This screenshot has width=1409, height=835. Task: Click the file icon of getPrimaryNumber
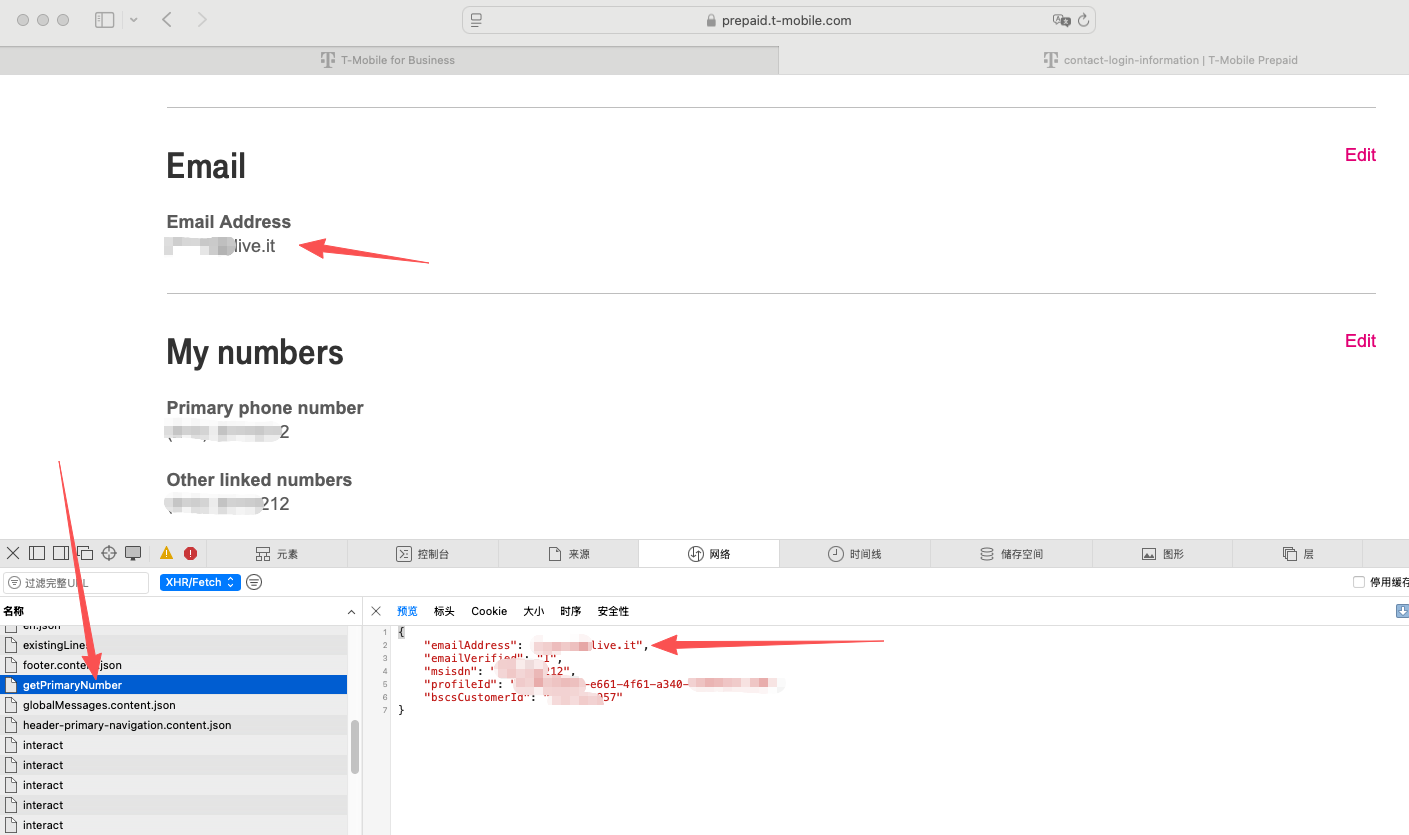[12, 685]
